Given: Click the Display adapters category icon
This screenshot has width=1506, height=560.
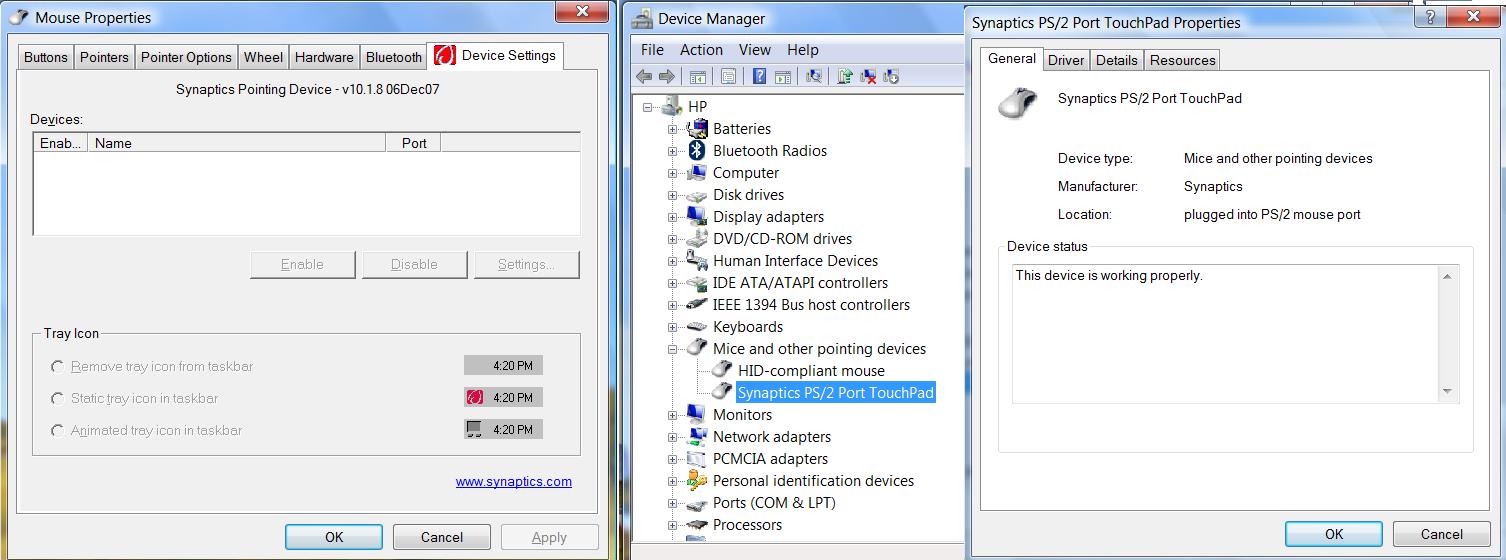Looking at the screenshot, I should click(697, 216).
